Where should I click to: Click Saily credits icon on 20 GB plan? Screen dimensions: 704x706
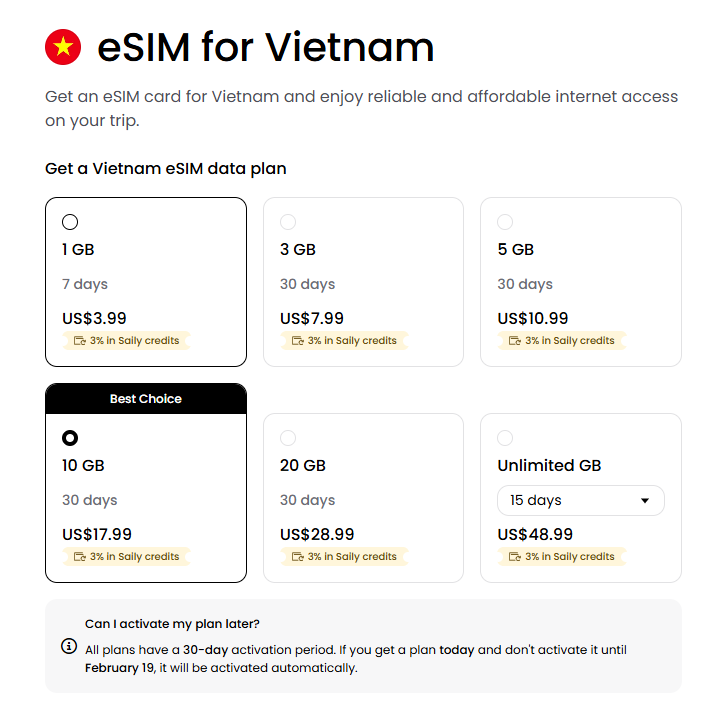(297, 557)
